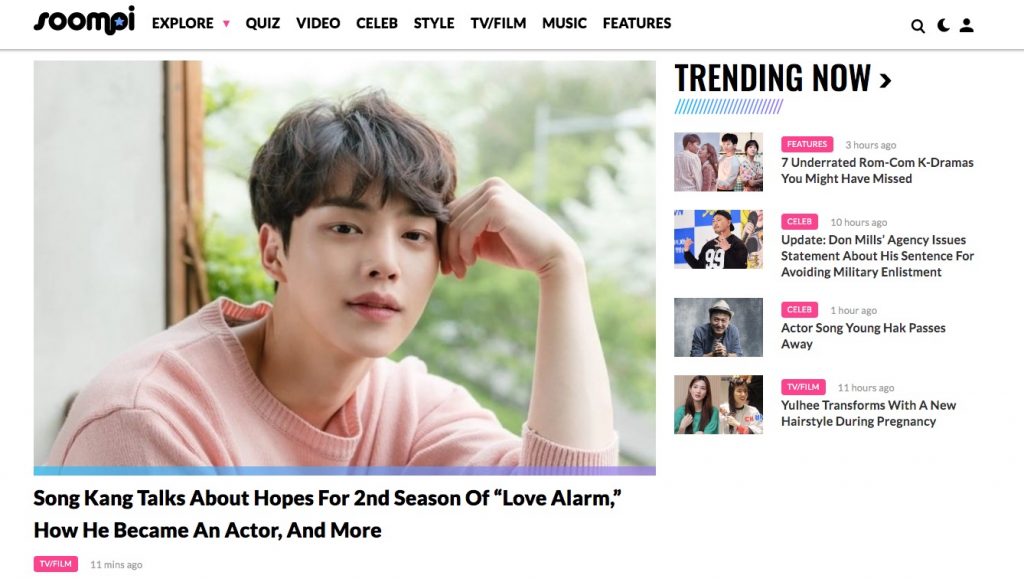Click TV/FILM tag below the main headline
This screenshot has width=1024, height=582.
click(x=56, y=564)
